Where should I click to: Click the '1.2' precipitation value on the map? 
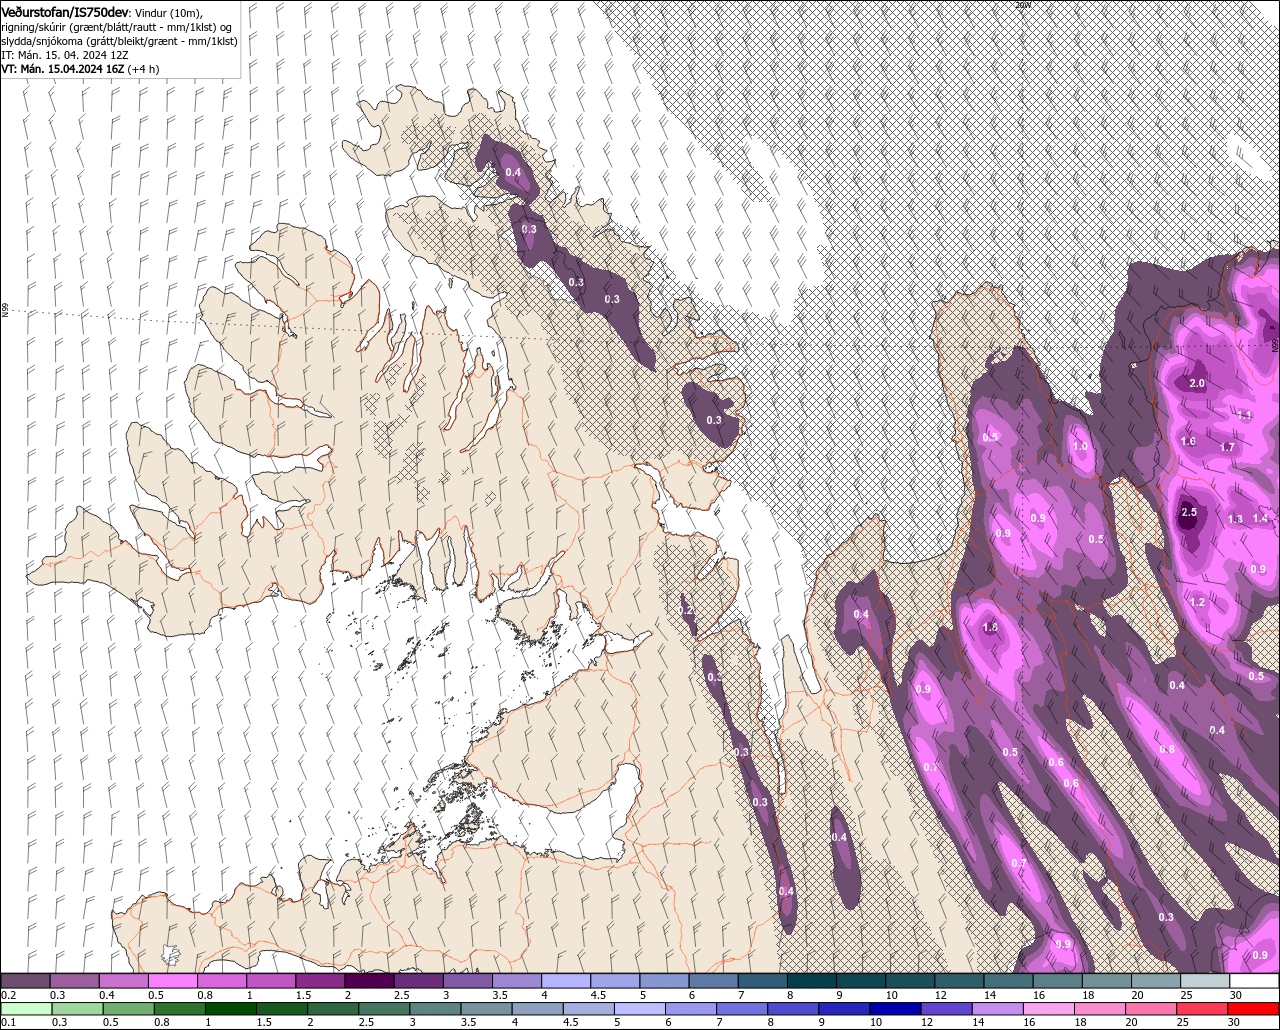[1198, 602]
